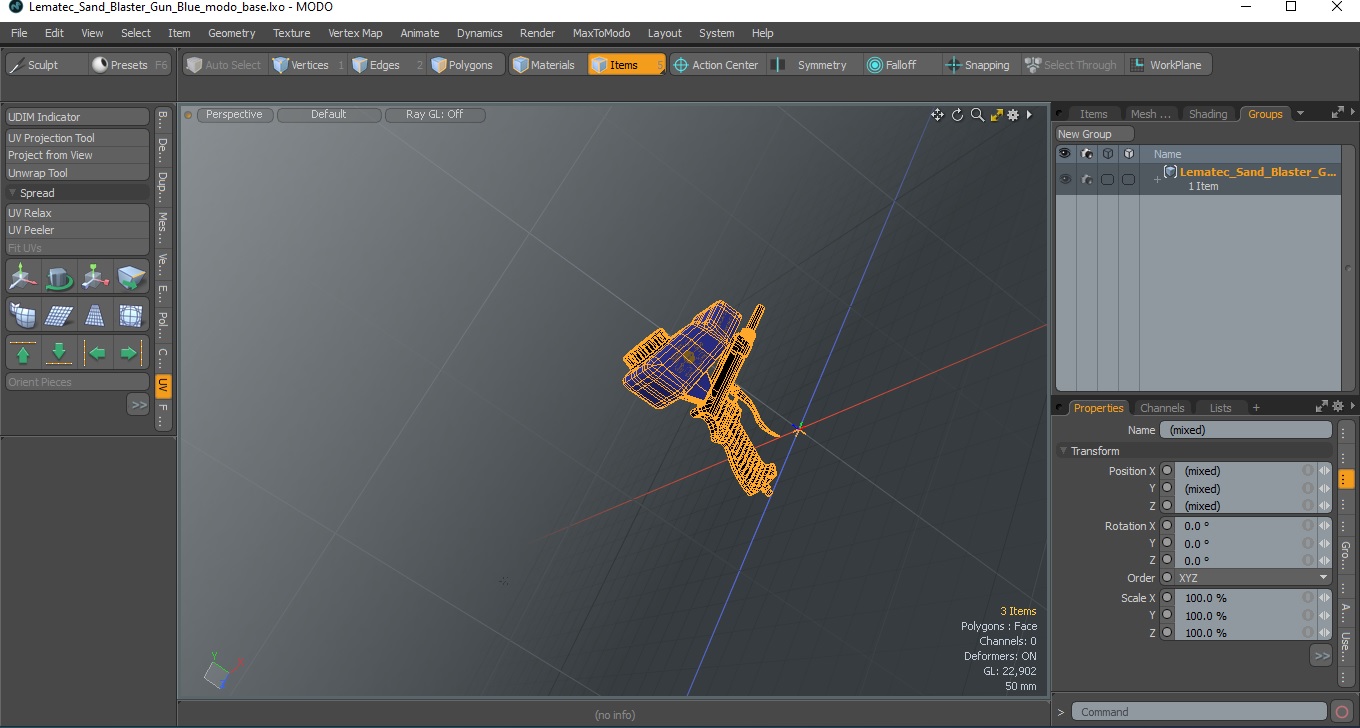Switch to Materials selection mode
1360x728 pixels.
click(546, 65)
